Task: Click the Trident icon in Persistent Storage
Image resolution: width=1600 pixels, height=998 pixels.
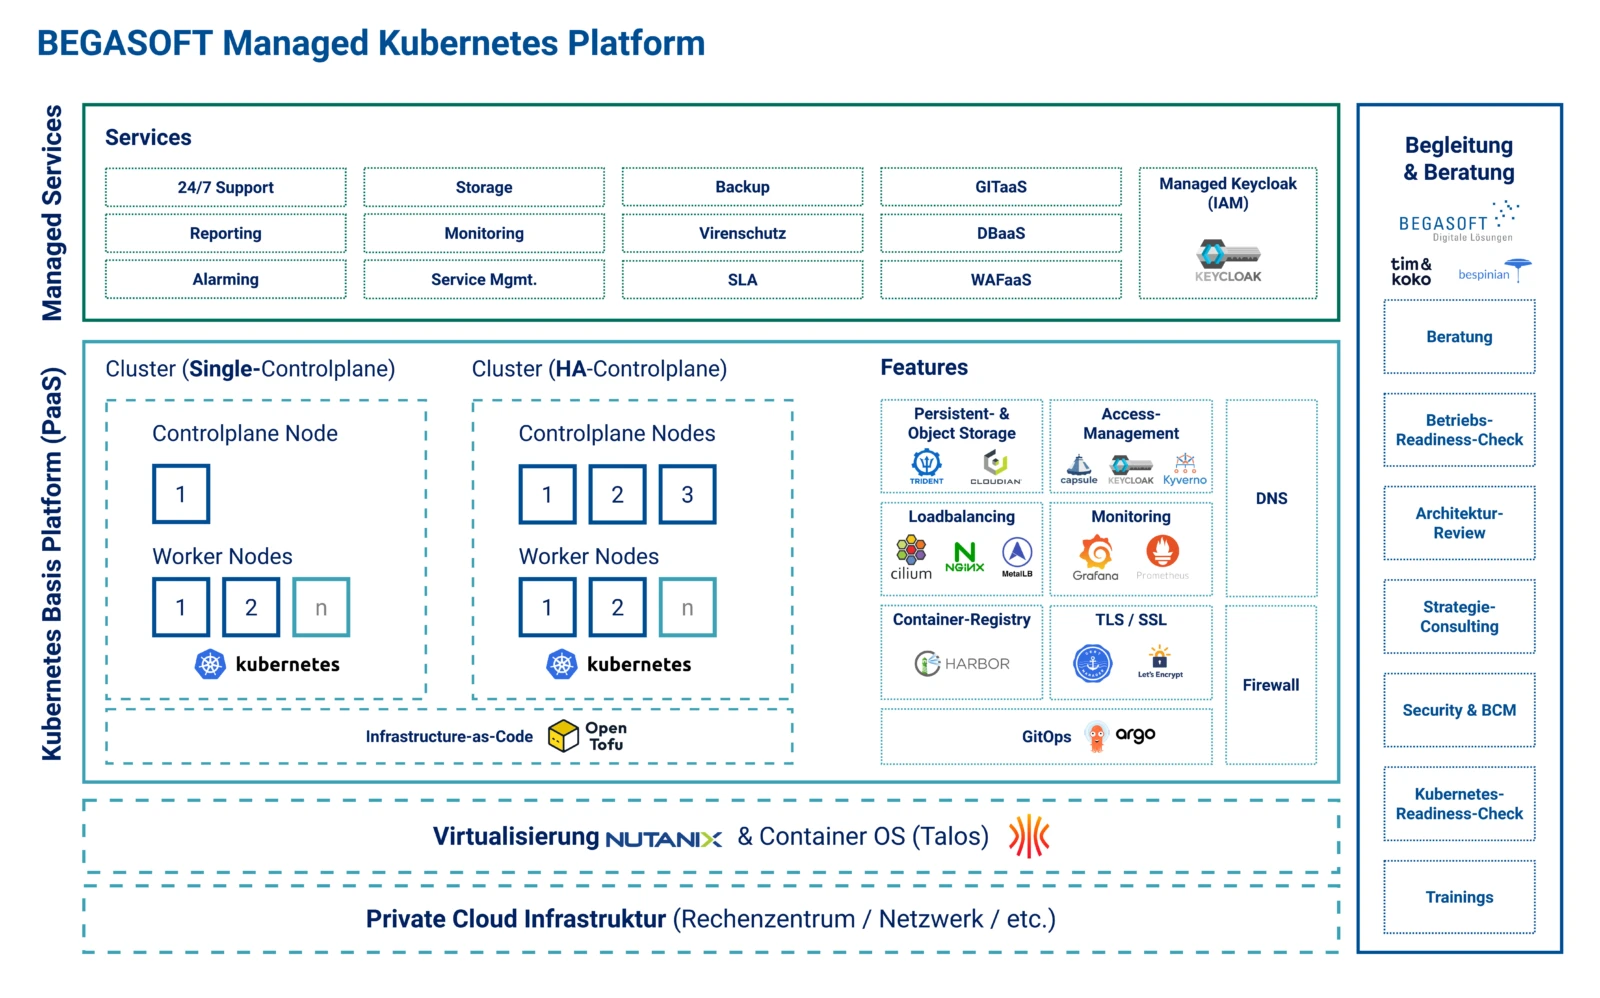Action: [x=926, y=463]
